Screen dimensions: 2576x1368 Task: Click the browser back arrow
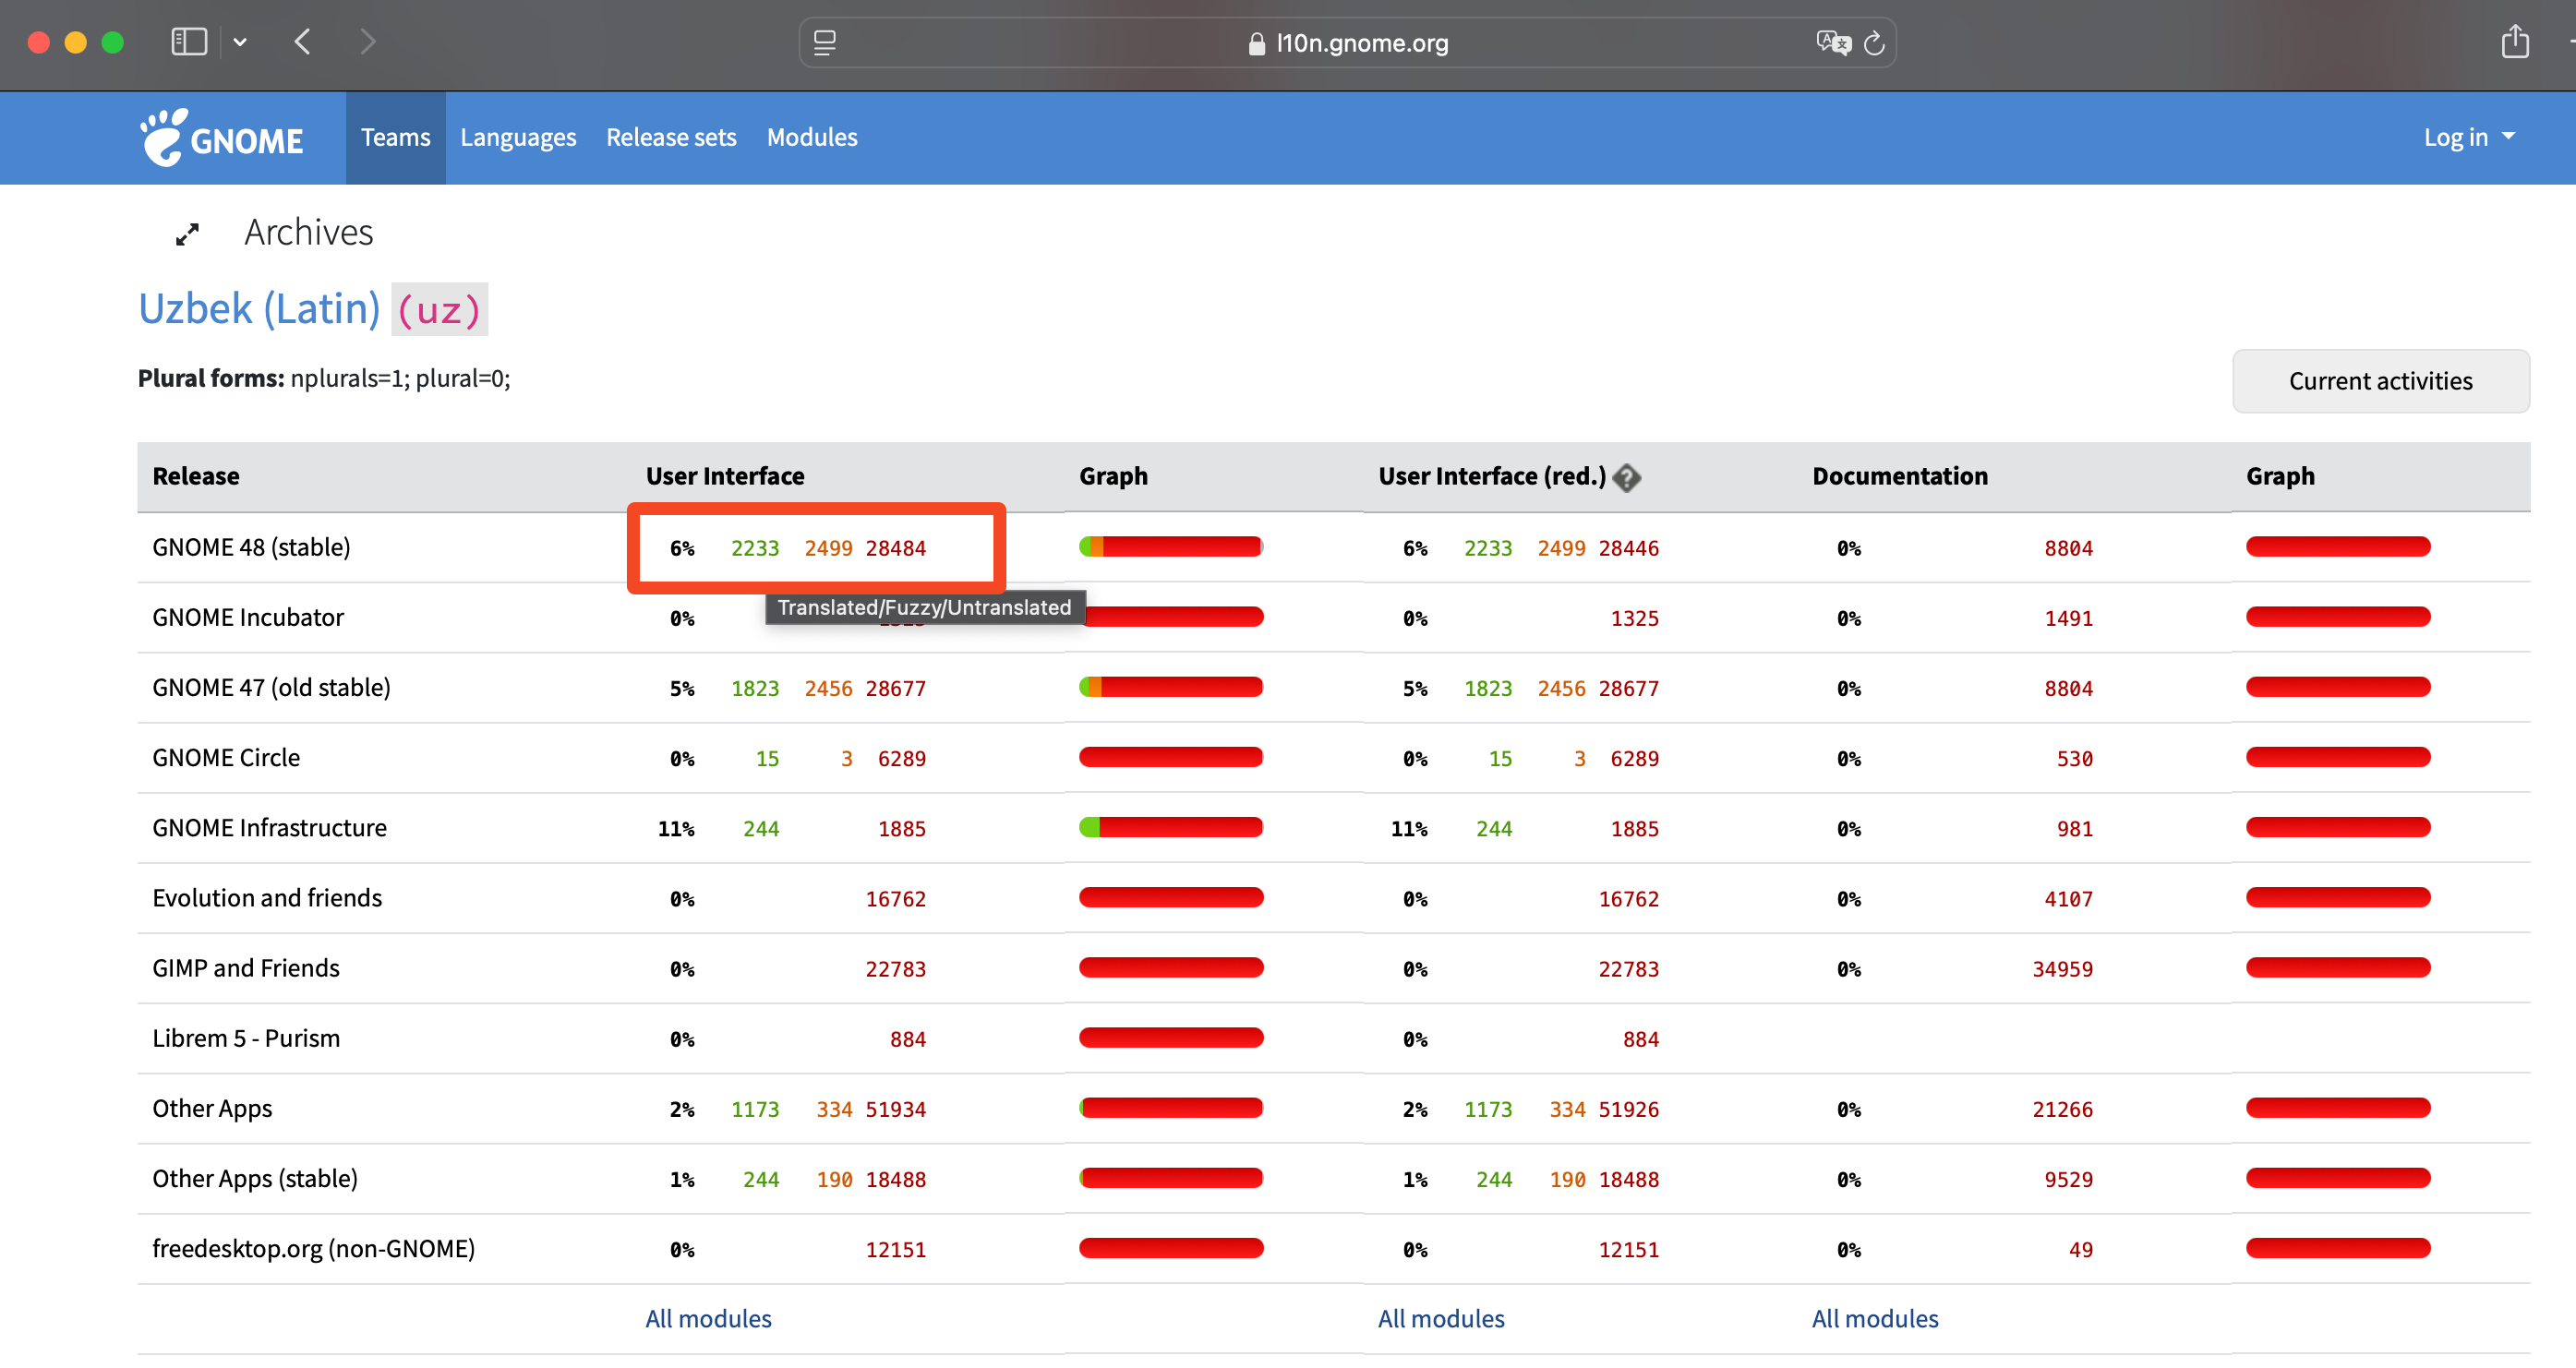coord(303,42)
